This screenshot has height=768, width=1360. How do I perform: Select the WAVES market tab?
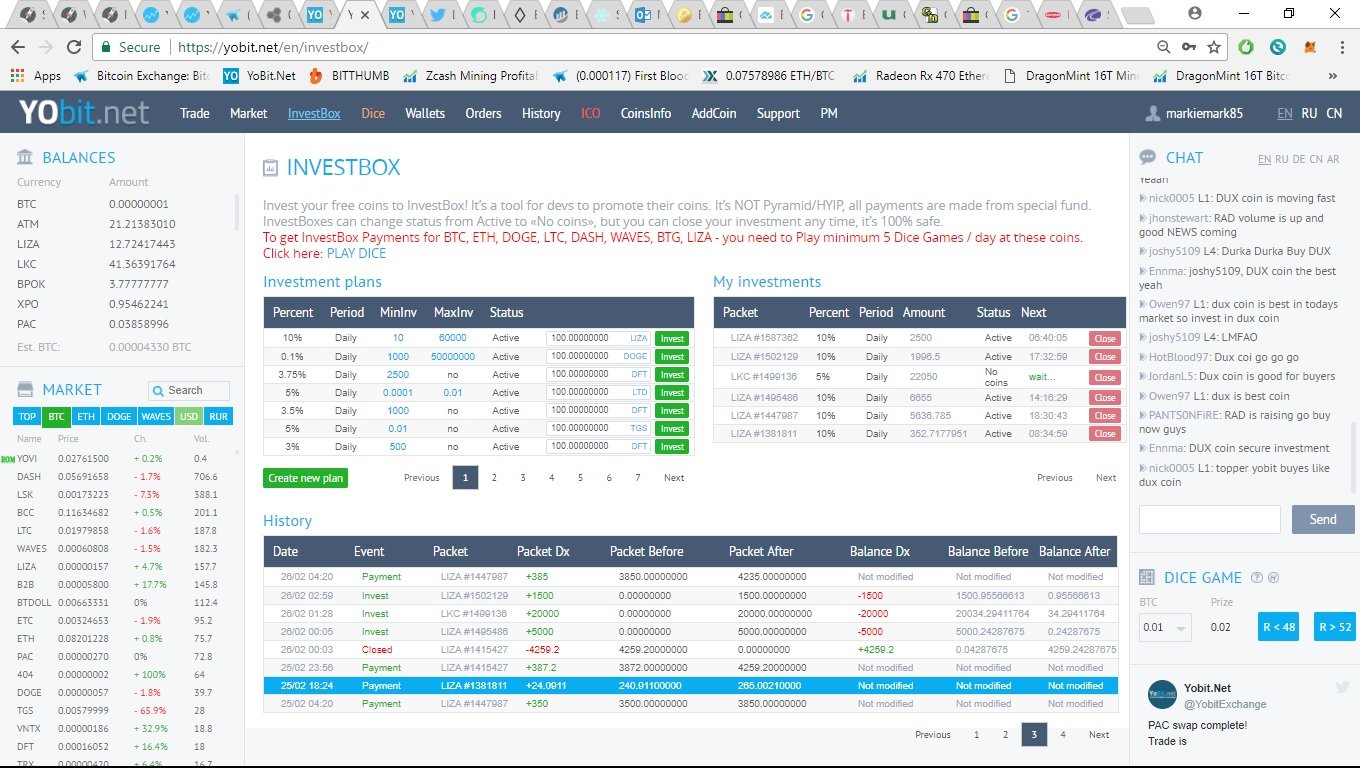pyautogui.click(x=156, y=417)
